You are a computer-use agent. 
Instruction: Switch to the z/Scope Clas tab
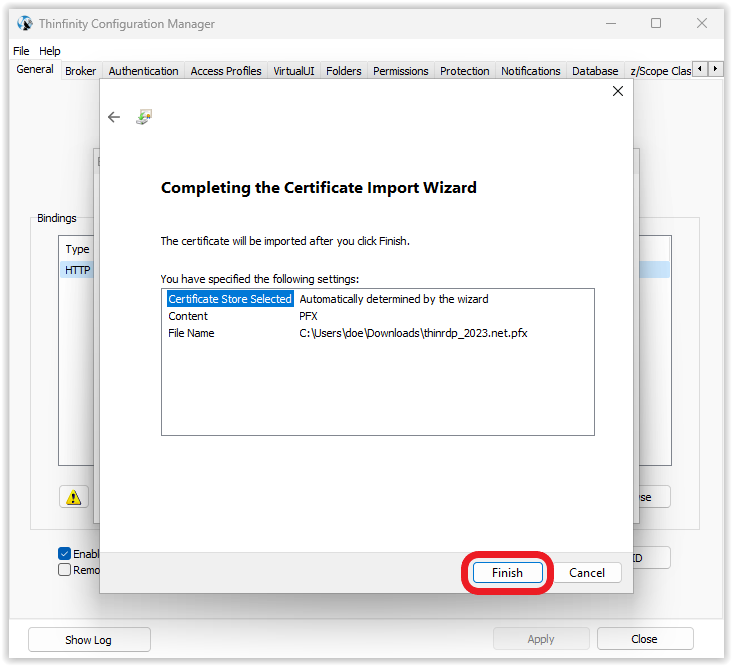pos(660,71)
